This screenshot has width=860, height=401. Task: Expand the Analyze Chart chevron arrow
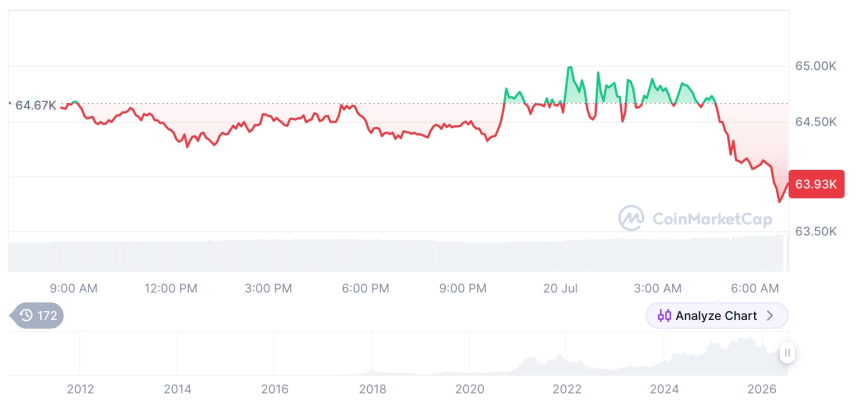coord(770,315)
